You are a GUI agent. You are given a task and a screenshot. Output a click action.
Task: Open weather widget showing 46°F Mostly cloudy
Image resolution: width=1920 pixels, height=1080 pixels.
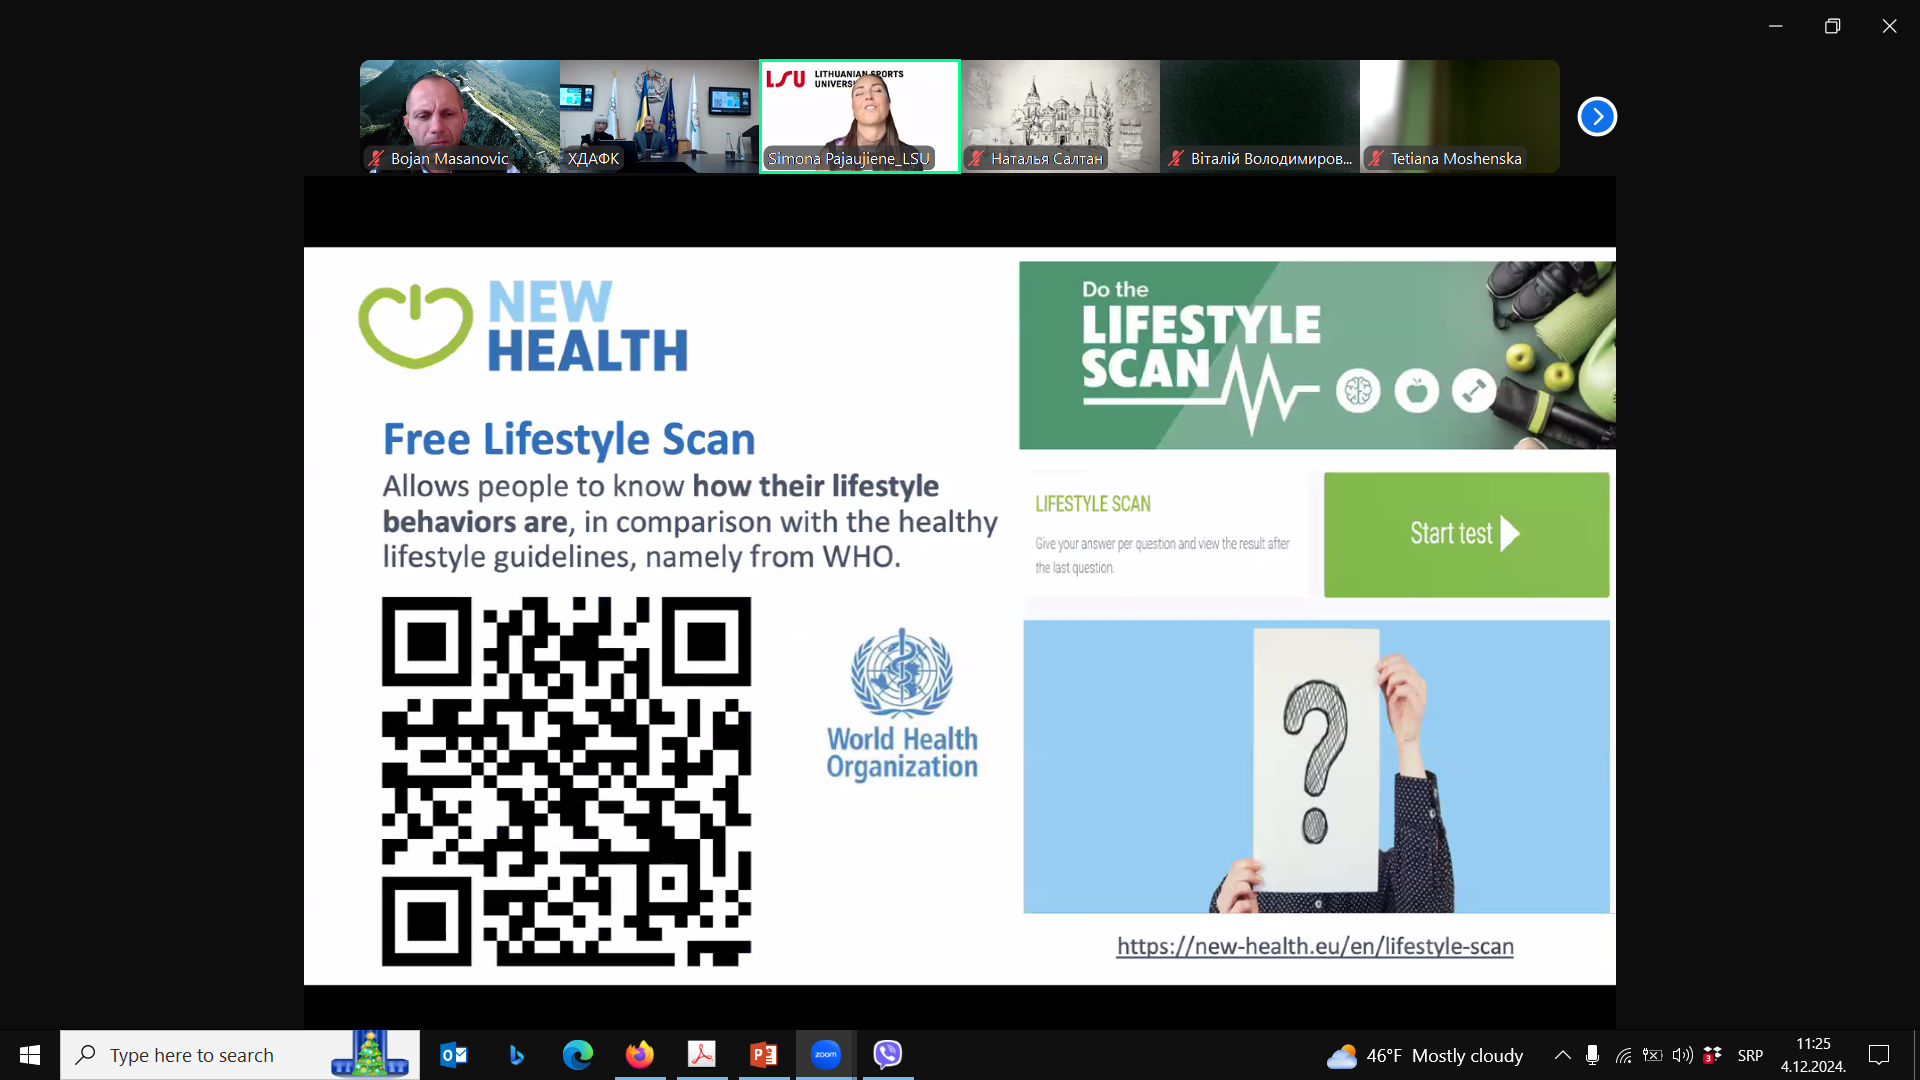coord(1425,1055)
